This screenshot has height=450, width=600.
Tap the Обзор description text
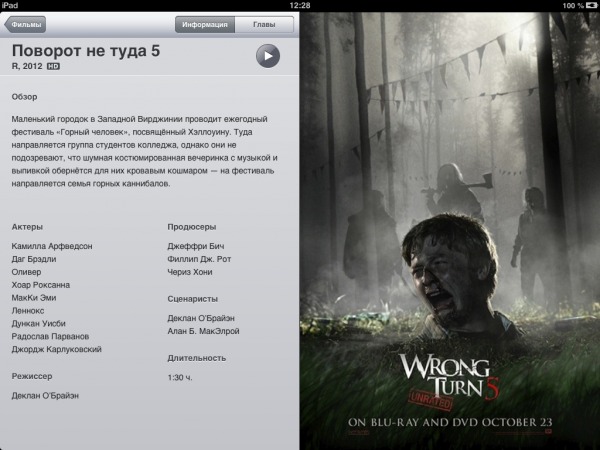(144, 151)
